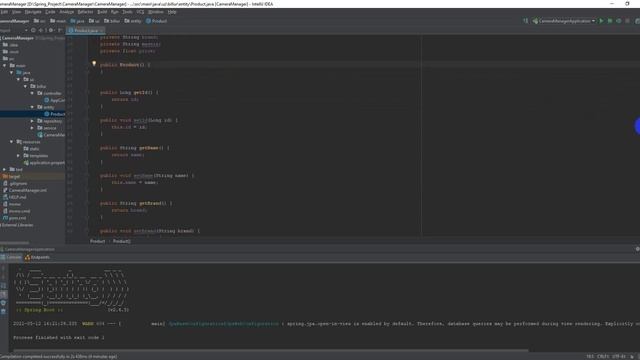Open the Window menu
Viewport: 640px width, 360px height.
click(156, 12)
